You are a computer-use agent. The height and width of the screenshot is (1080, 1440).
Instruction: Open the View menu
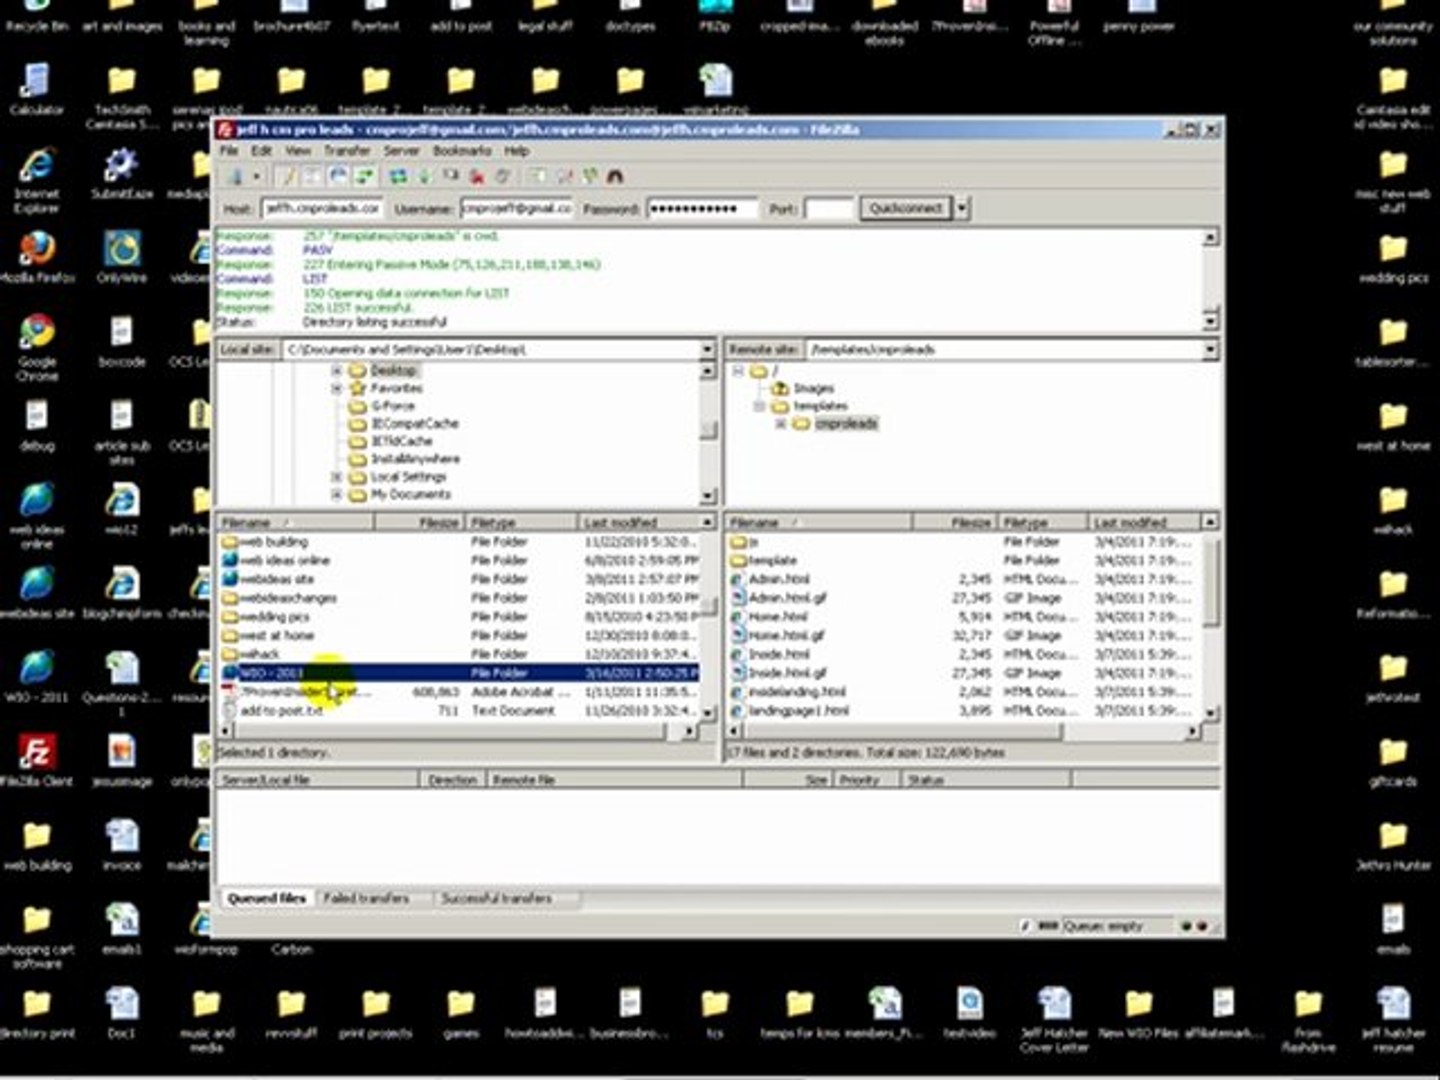click(298, 150)
